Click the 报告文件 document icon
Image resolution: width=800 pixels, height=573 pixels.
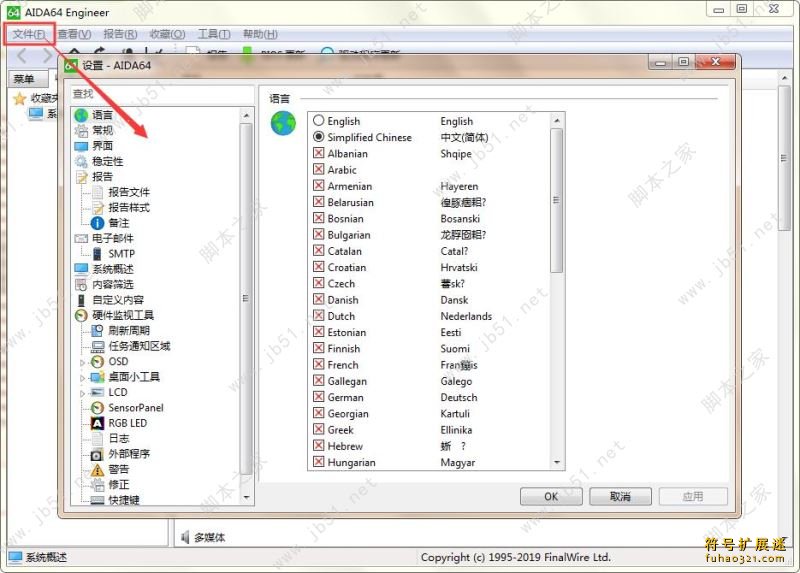coord(97,192)
